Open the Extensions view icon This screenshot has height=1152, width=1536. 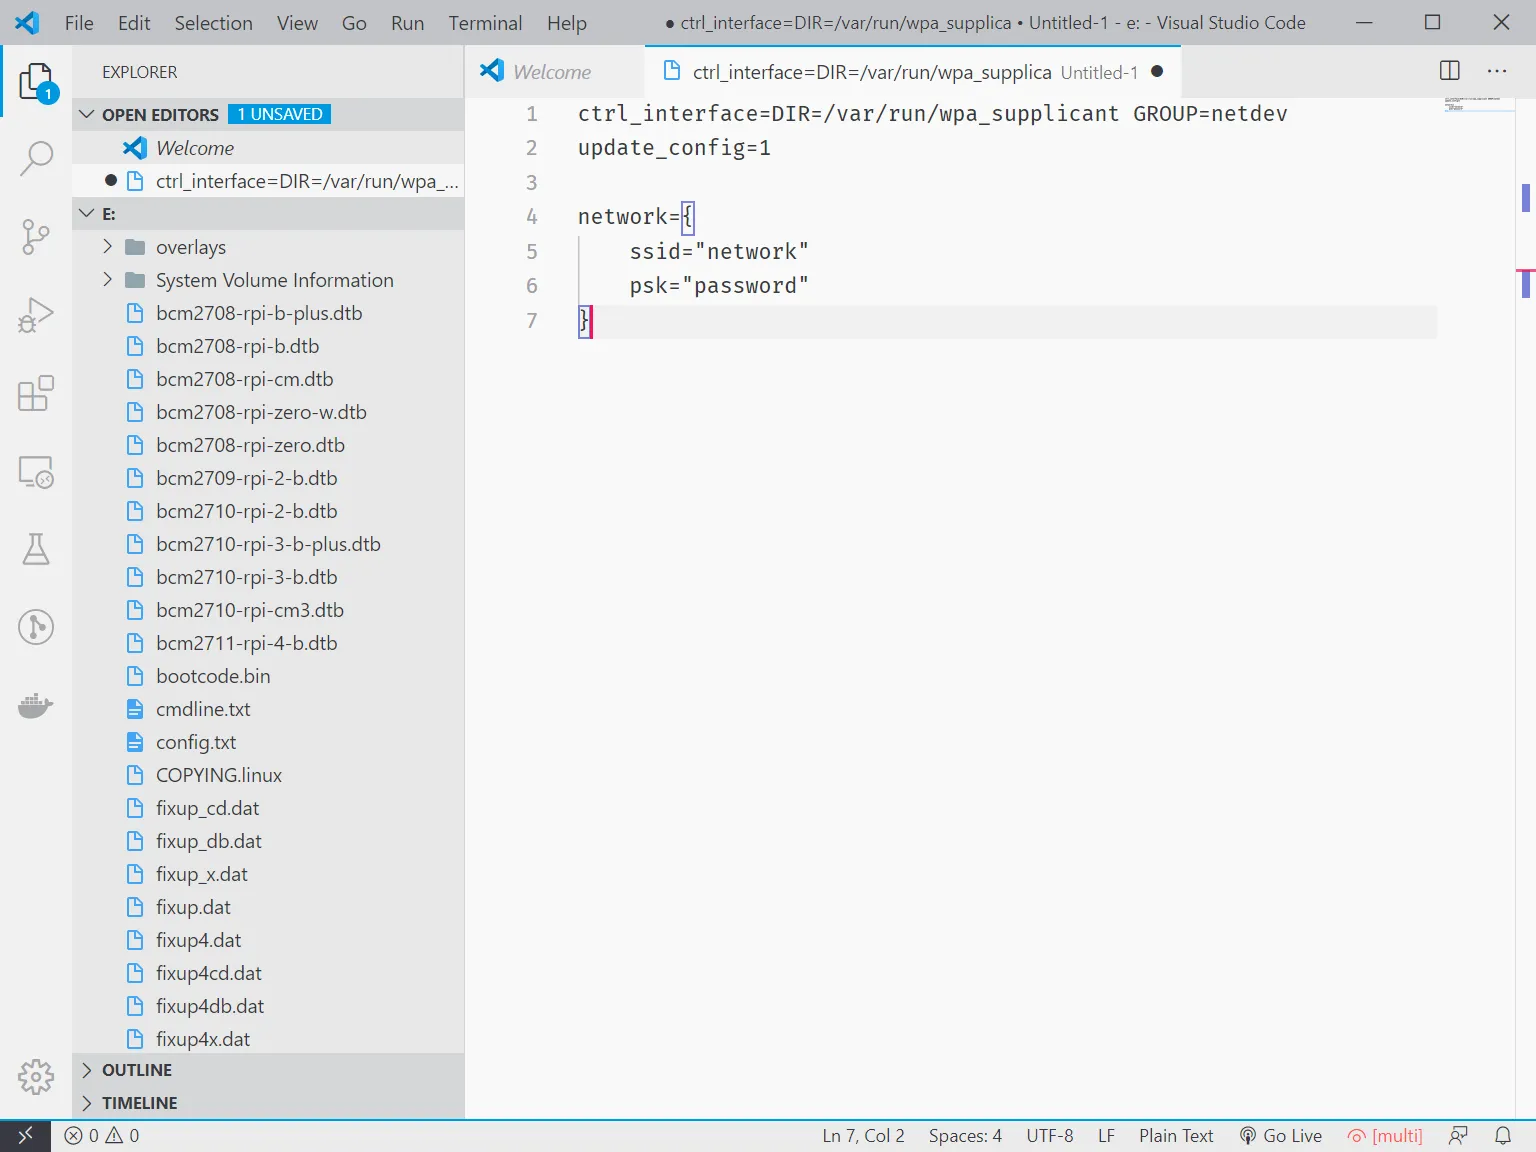36,393
